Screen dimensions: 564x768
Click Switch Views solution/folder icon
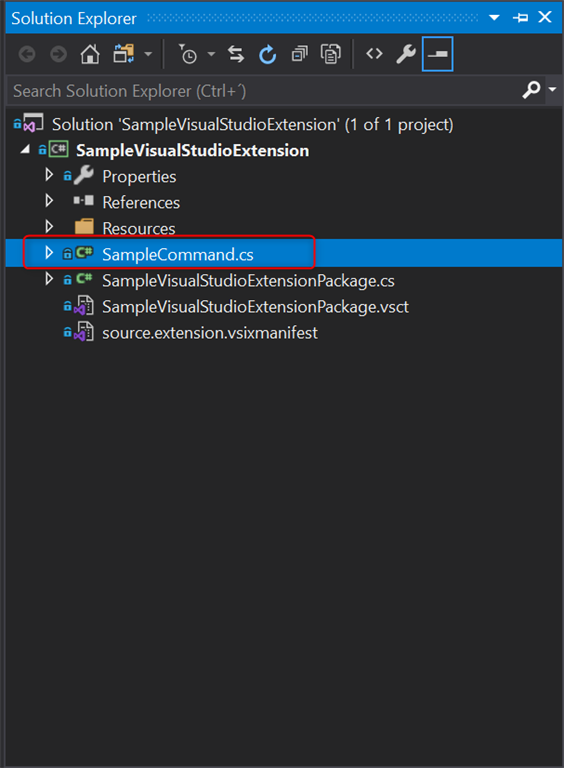[124, 54]
